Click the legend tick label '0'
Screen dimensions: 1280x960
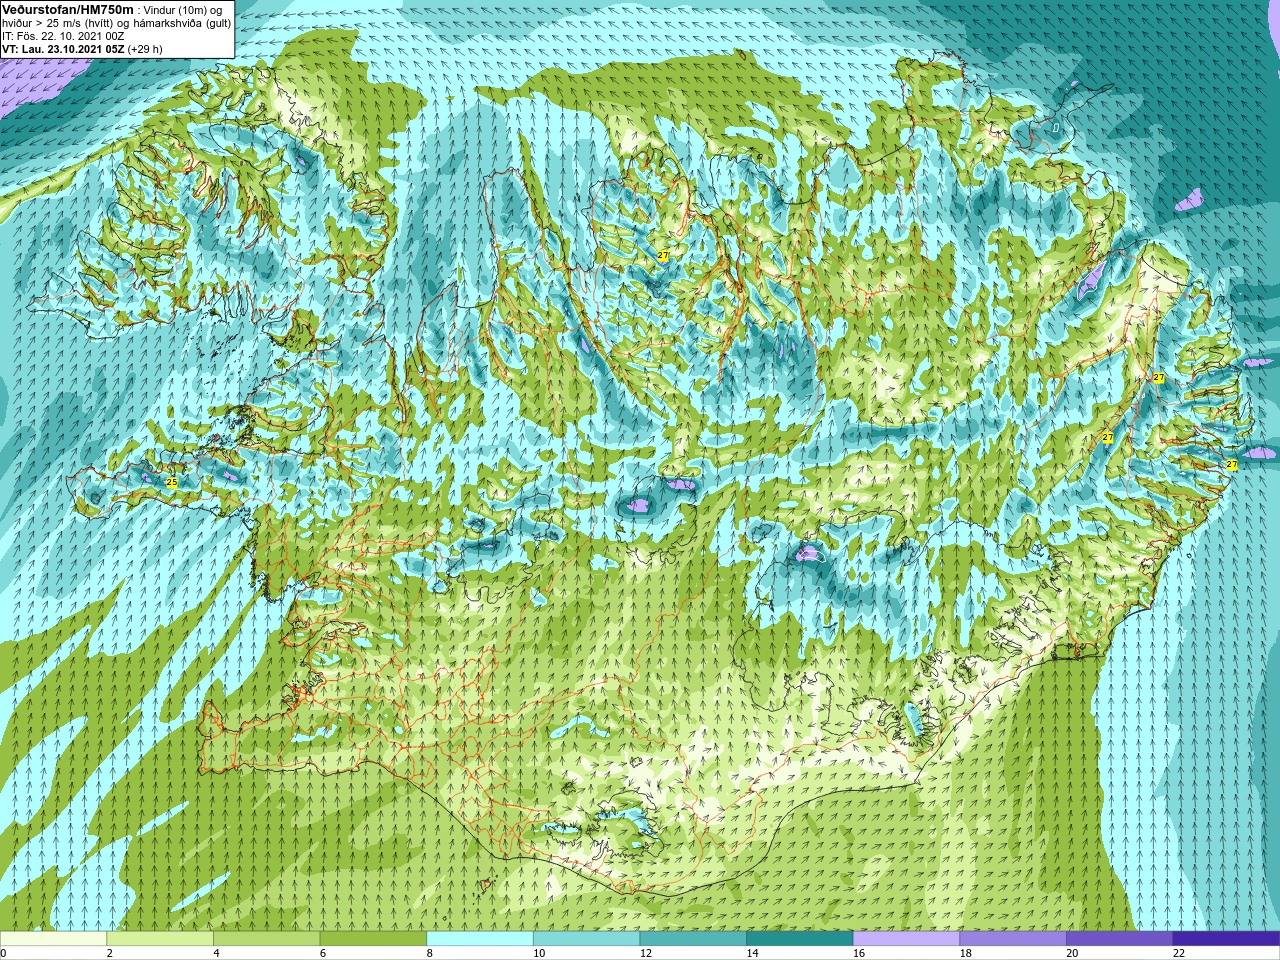[4, 953]
